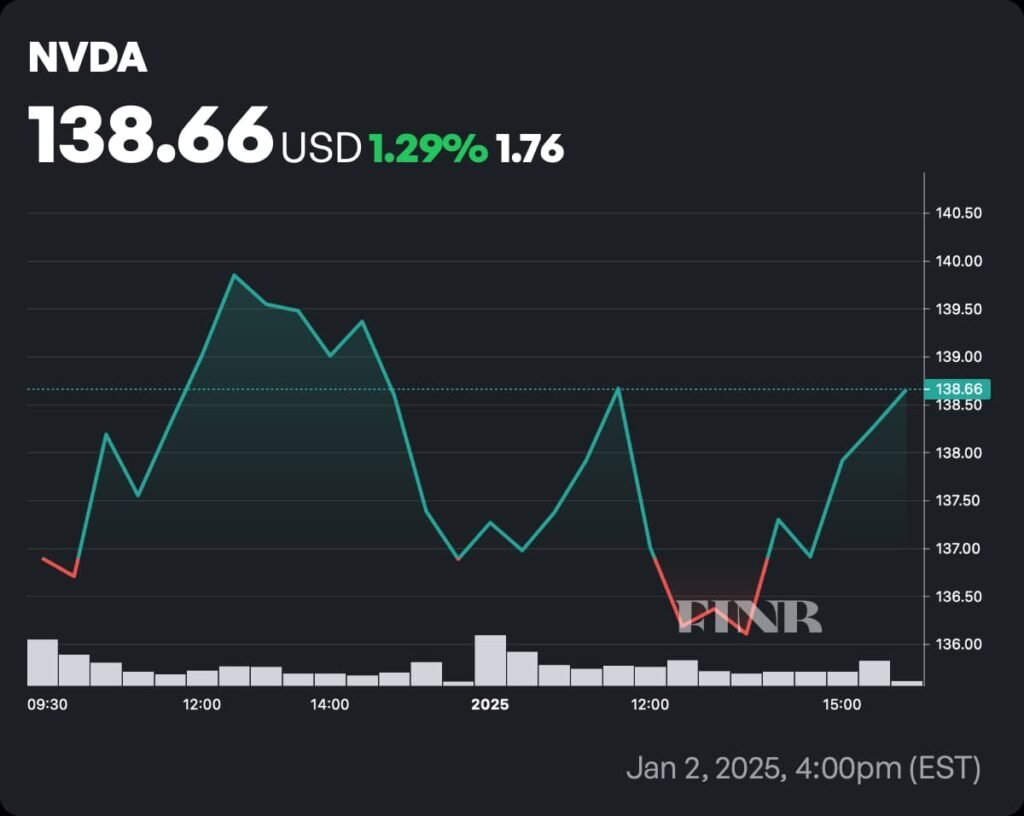Viewport: 1024px width, 816px height.
Task: Select the 140.00 price axis label
Action: tap(958, 261)
